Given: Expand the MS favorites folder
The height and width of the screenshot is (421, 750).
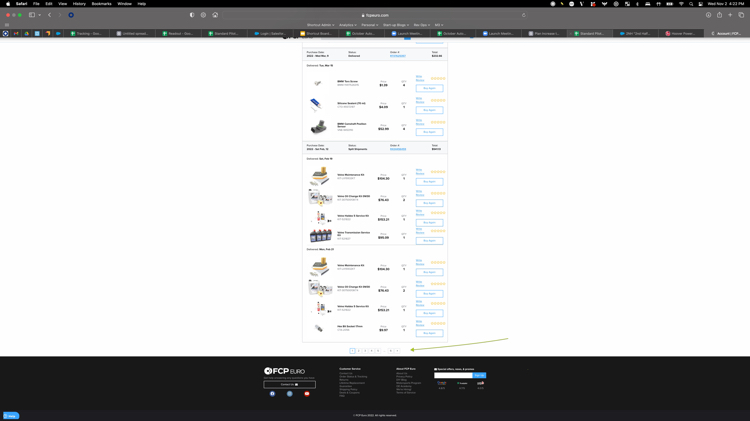Looking at the screenshot, I should [439, 25].
